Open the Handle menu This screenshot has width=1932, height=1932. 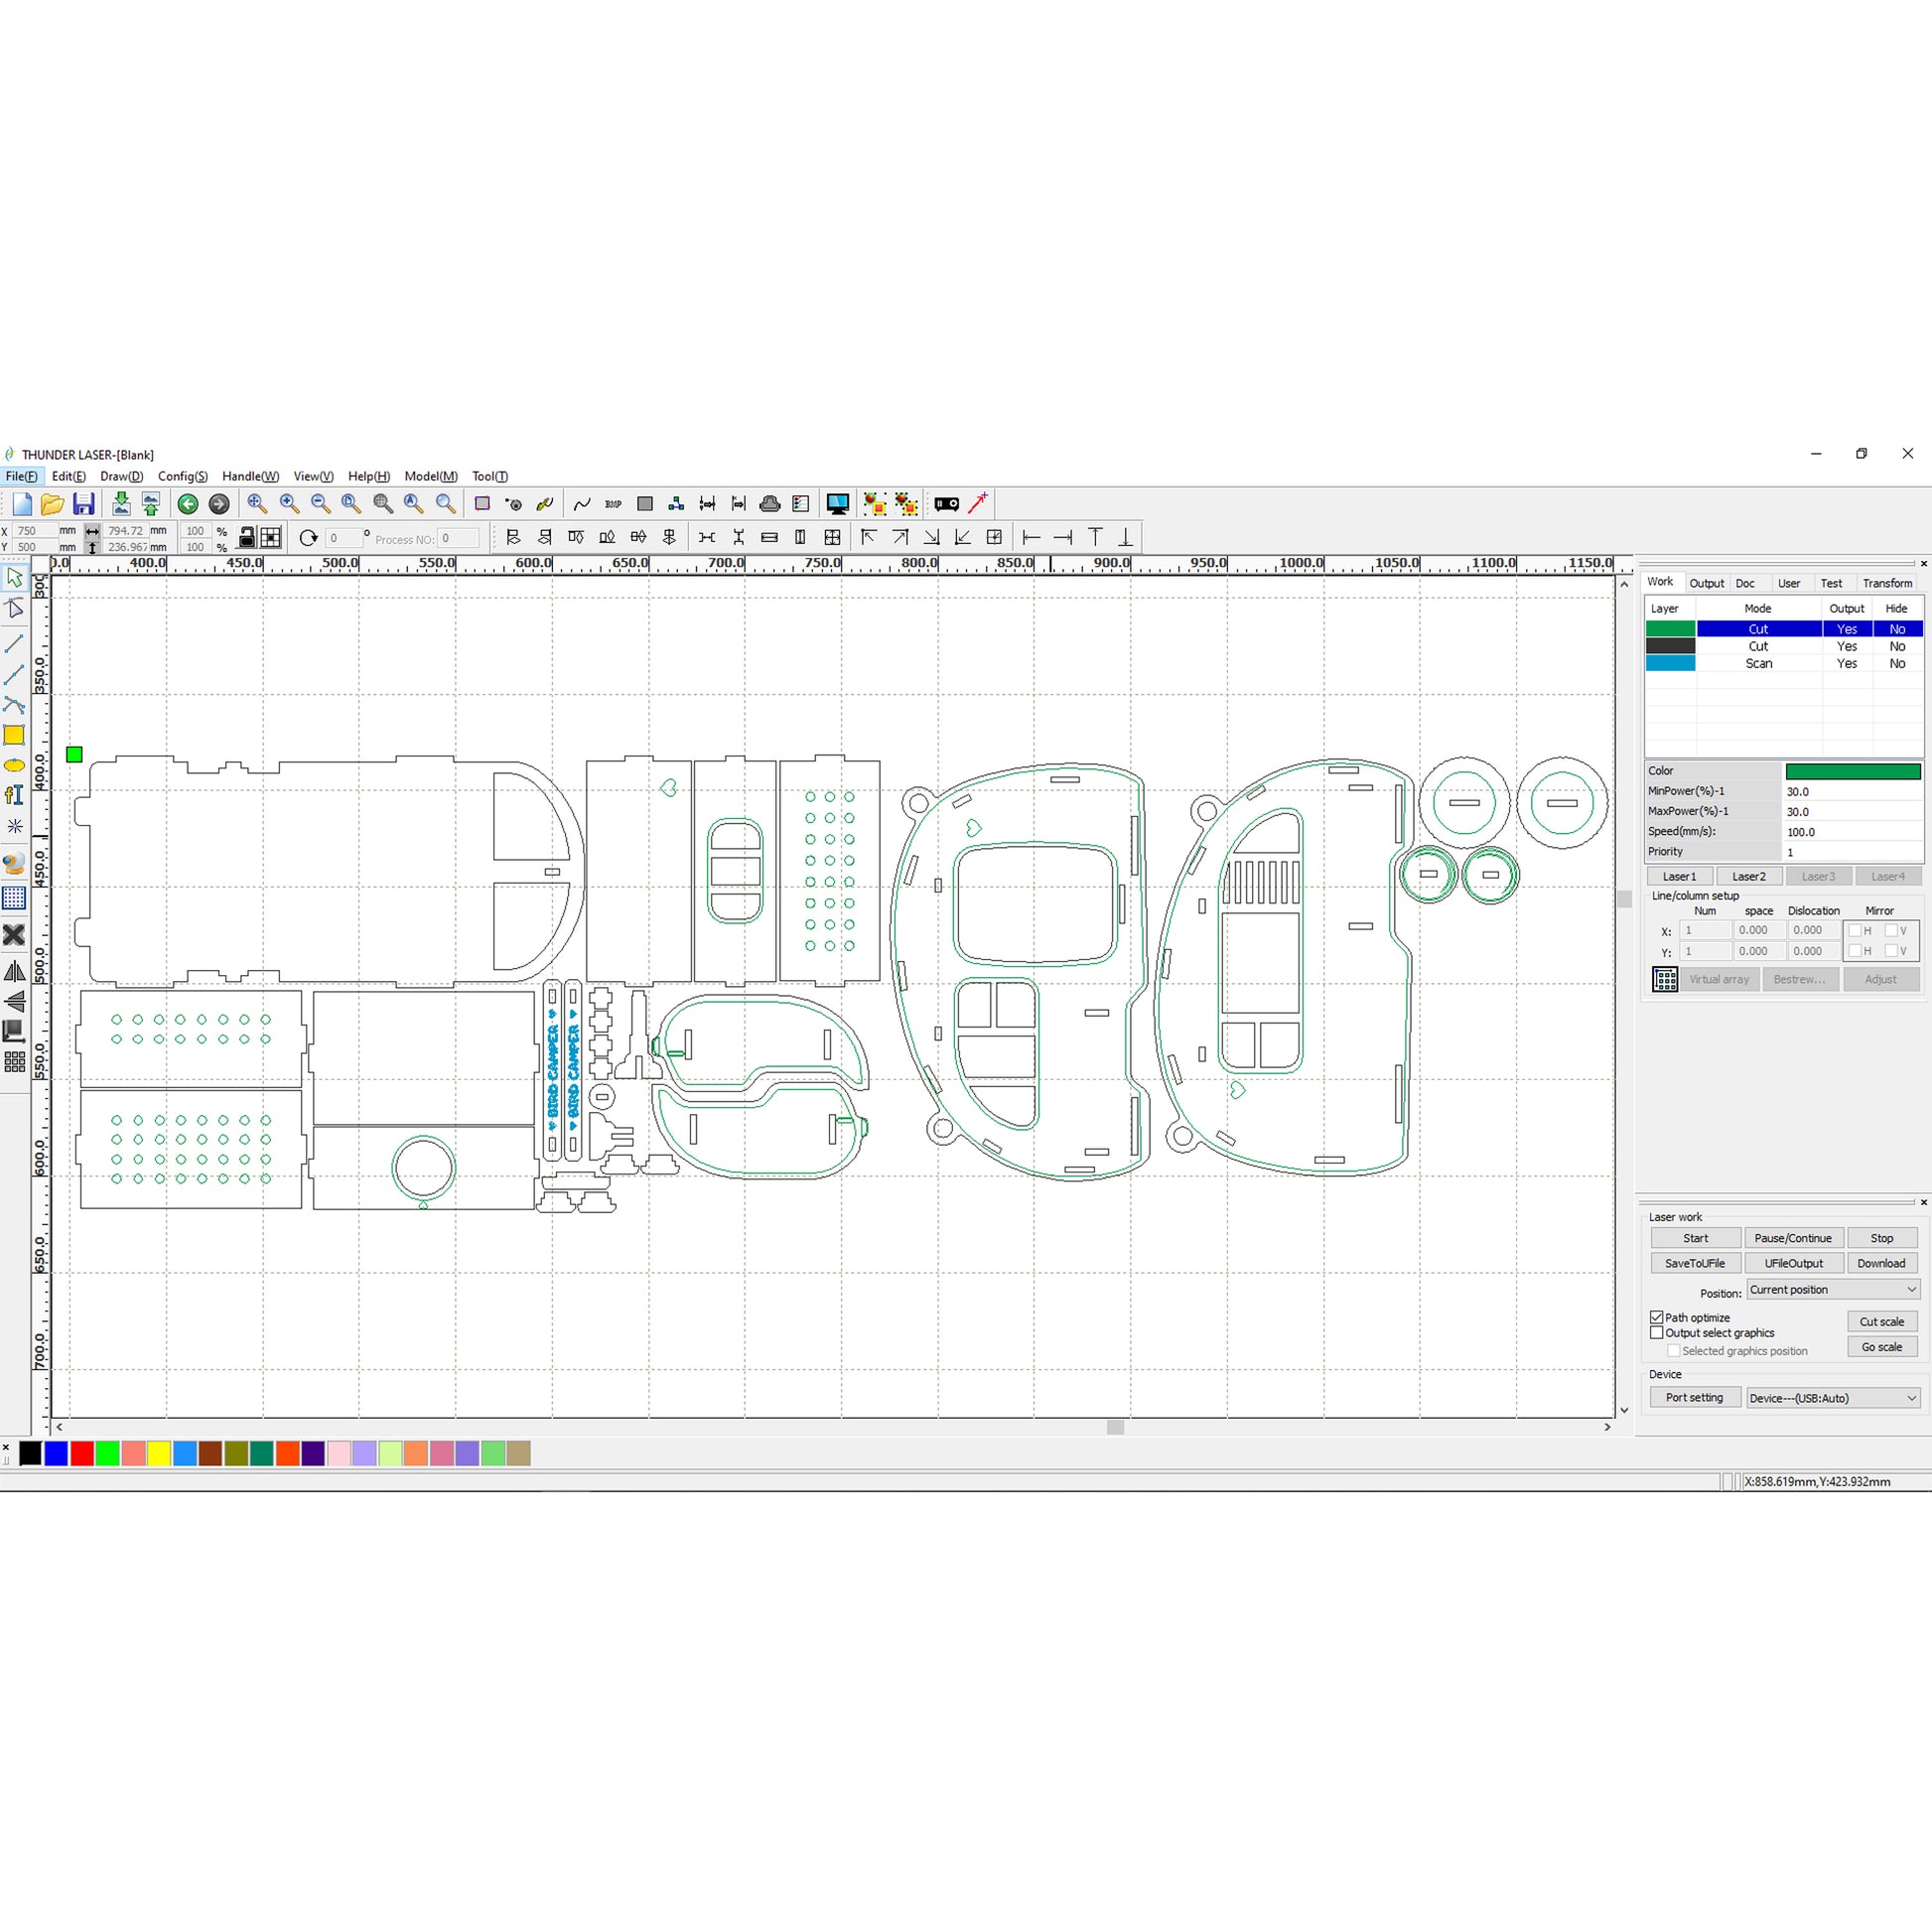(x=250, y=476)
